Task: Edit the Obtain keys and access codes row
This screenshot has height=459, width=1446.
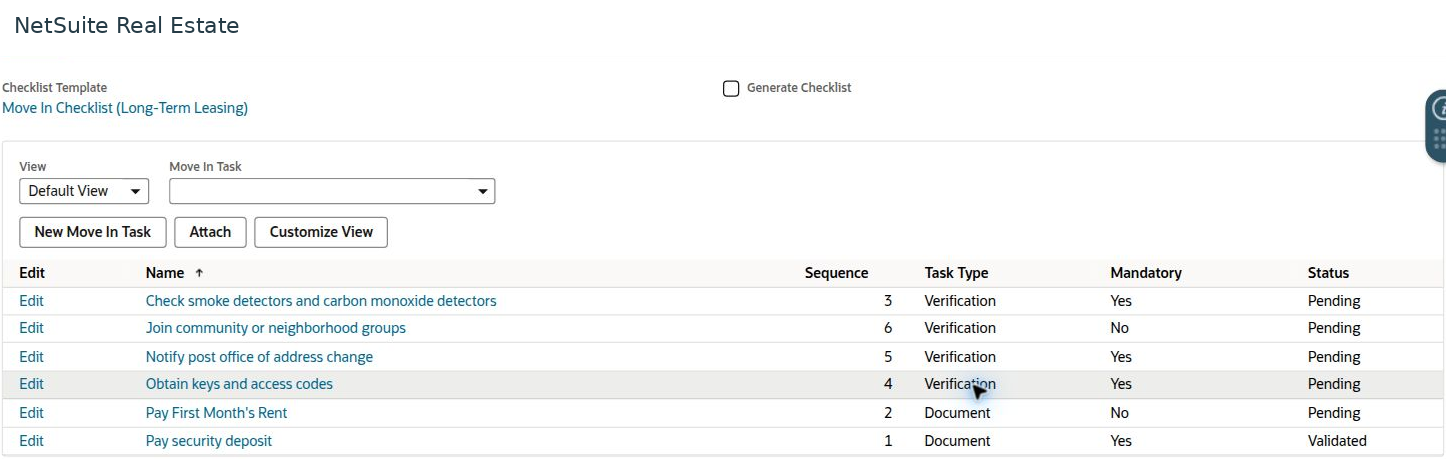Action: 31,384
